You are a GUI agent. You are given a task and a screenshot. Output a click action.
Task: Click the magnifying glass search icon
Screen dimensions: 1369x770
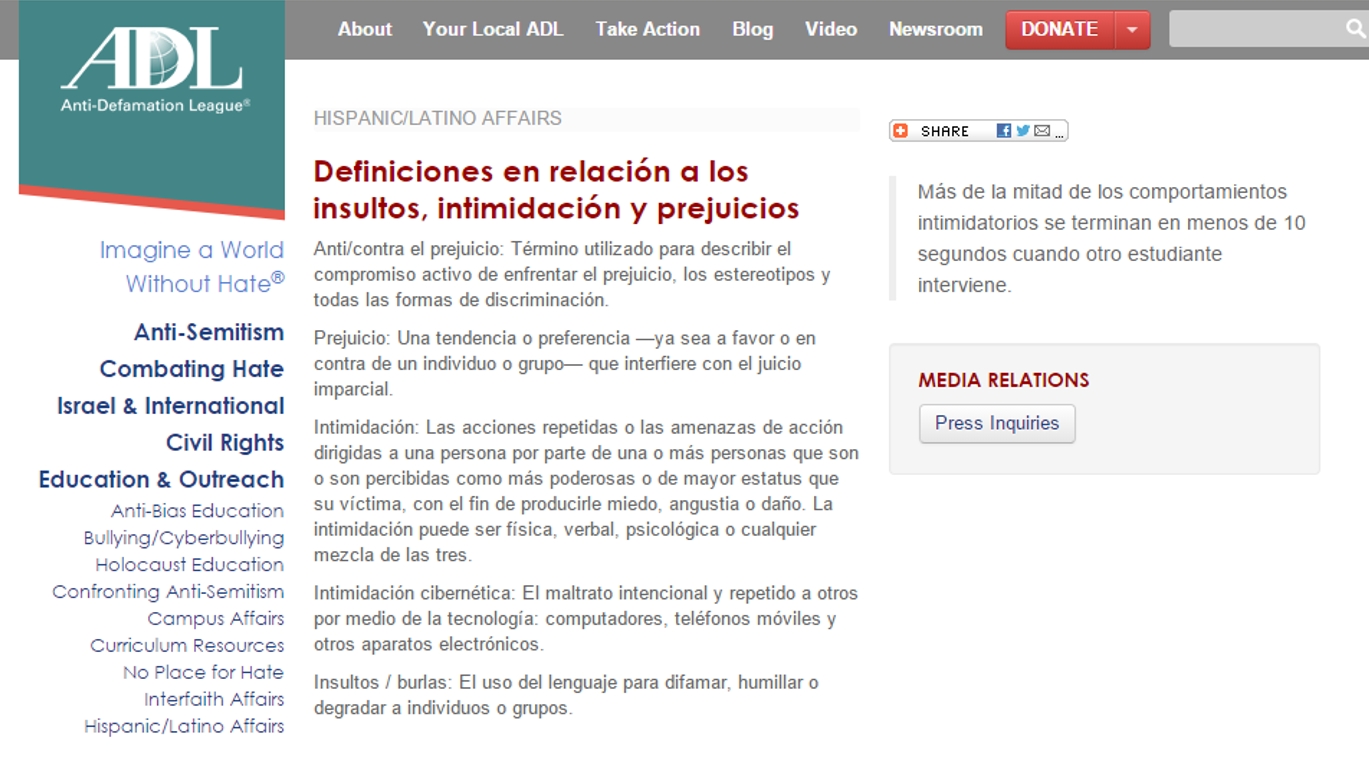[x=1355, y=29]
